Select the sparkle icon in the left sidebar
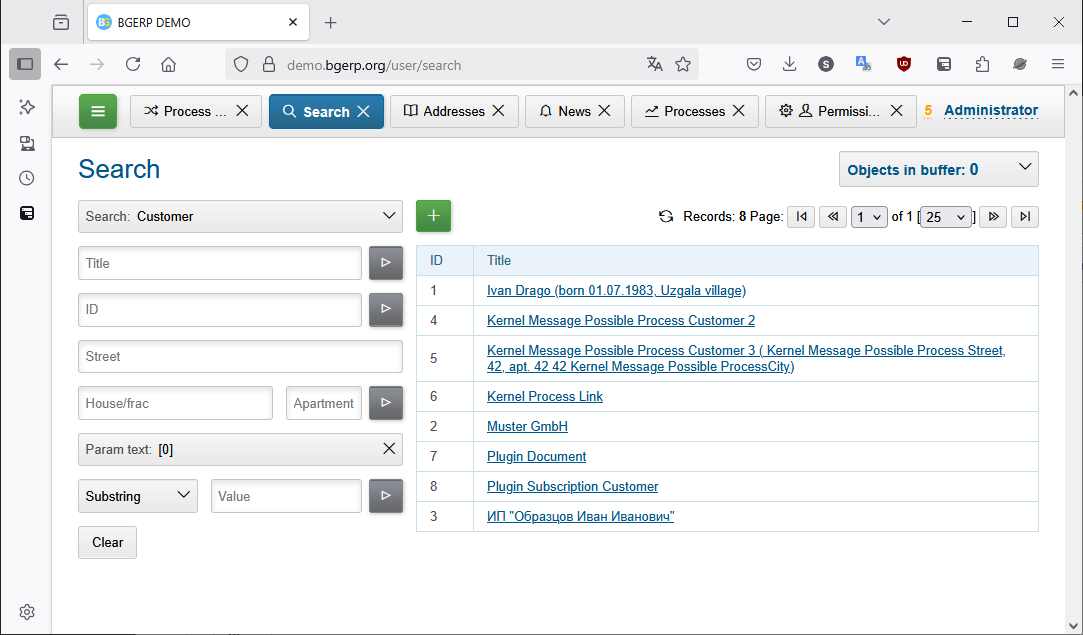1083x635 pixels. 26,106
